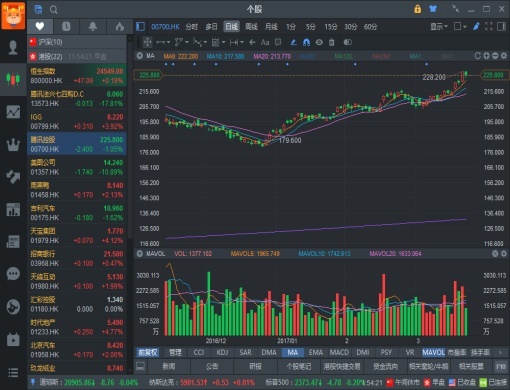
Task: Toggle the right side panel icon
Action: 501,27
